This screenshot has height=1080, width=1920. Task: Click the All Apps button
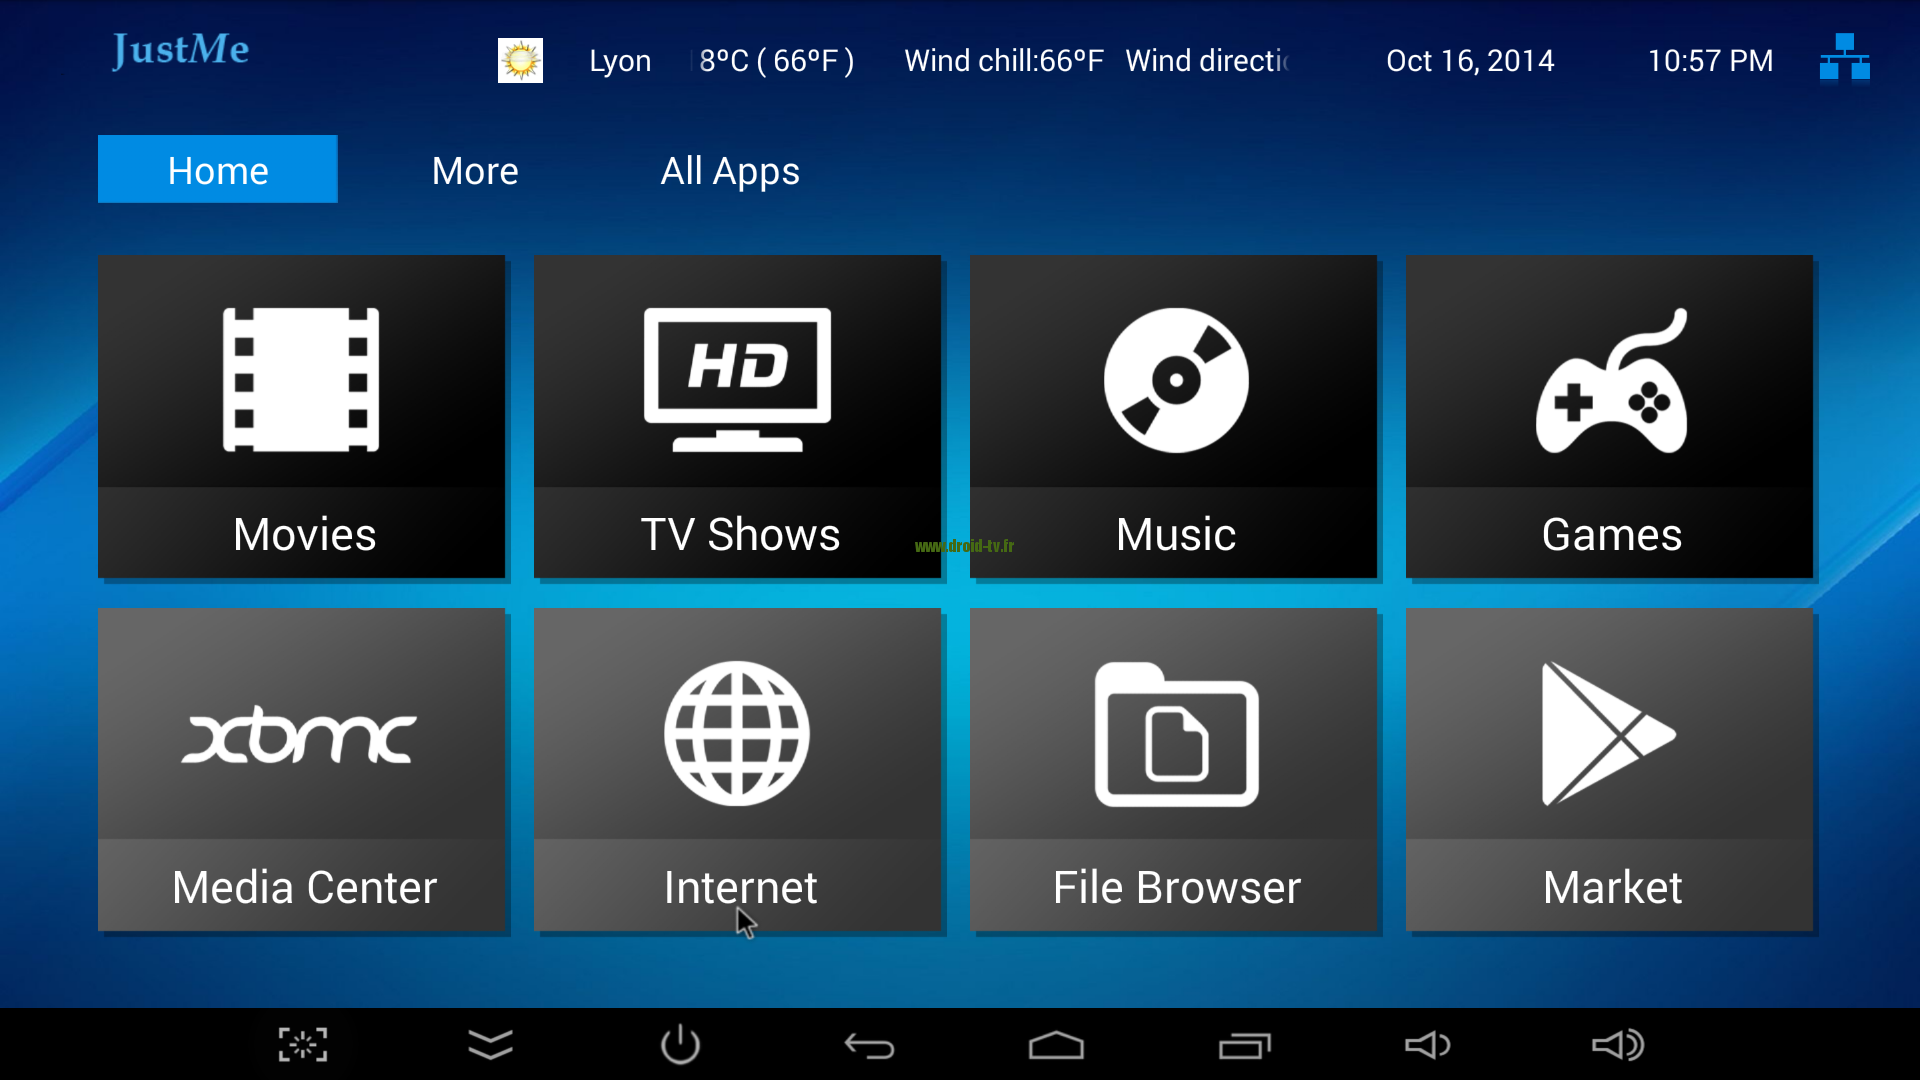pos(729,169)
